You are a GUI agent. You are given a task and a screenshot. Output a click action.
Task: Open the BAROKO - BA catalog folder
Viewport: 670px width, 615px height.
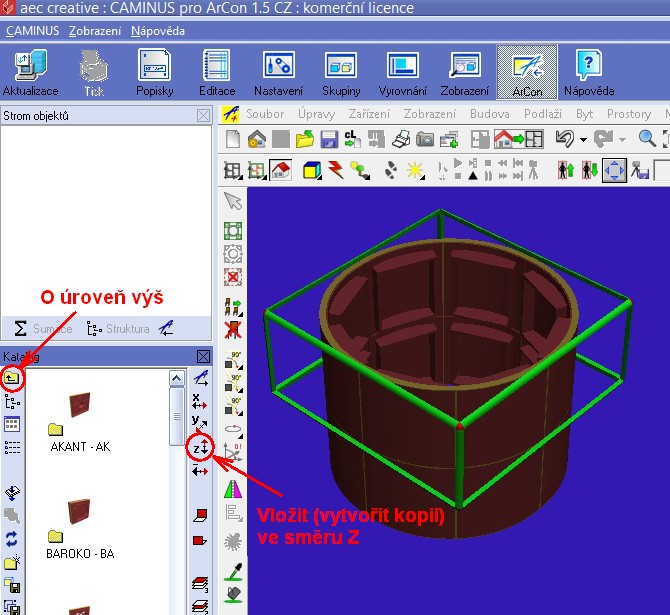coord(80,529)
